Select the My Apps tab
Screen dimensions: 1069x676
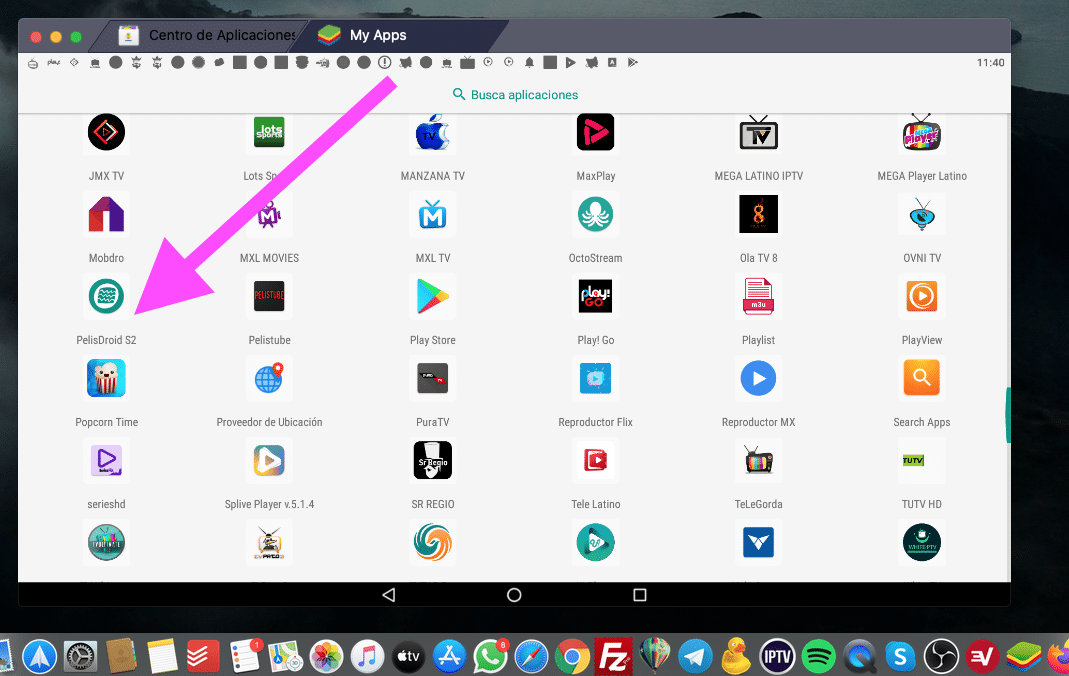click(x=379, y=34)
